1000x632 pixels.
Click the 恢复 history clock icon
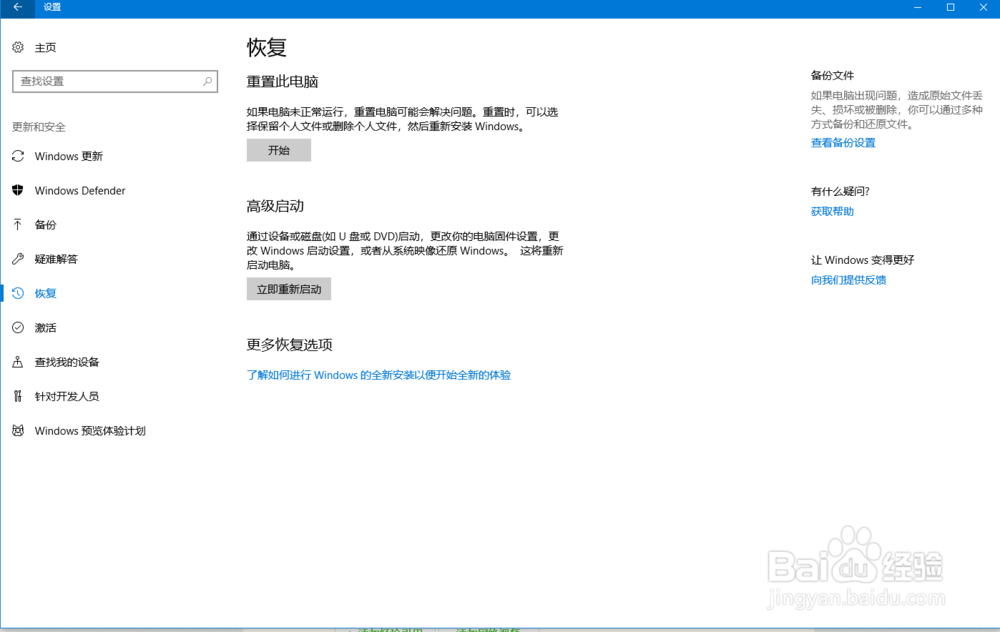point(18,293)
